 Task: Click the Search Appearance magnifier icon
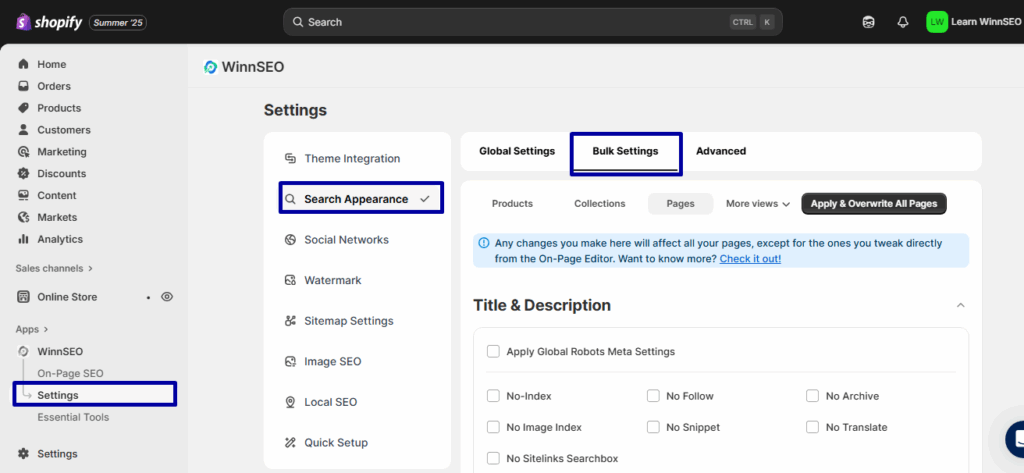[x=291, y=199]
